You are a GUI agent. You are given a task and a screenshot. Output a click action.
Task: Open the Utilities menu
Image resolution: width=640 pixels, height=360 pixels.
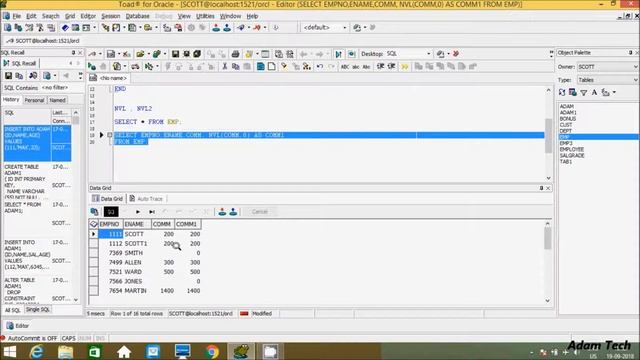coord(205,16)
